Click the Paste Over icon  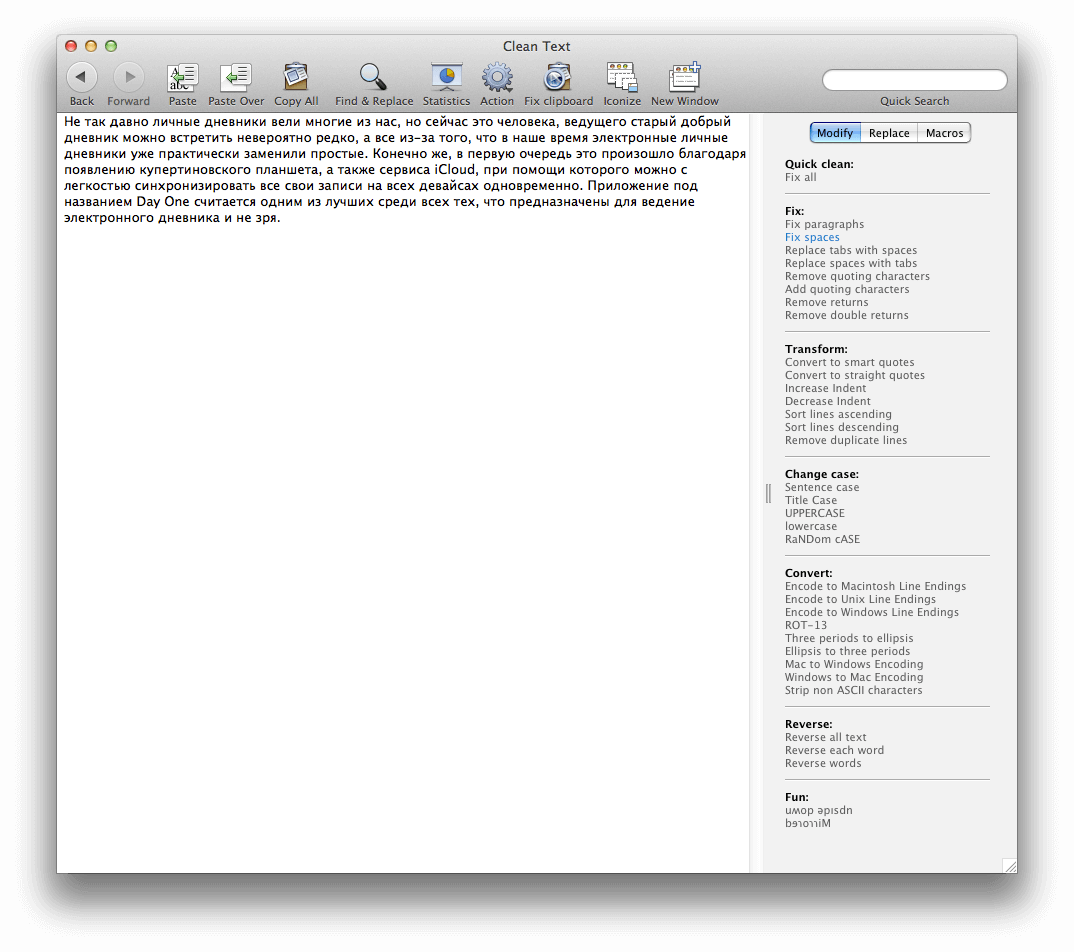[236, 77]
